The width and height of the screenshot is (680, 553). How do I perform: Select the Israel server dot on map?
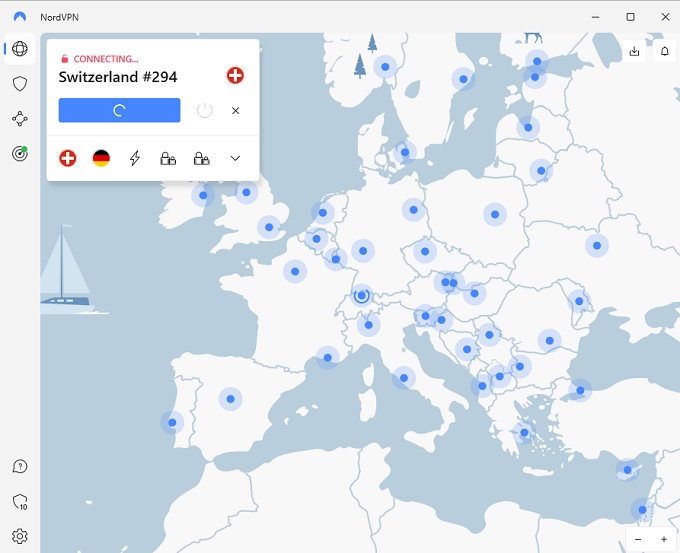click(x=642, y=510)
